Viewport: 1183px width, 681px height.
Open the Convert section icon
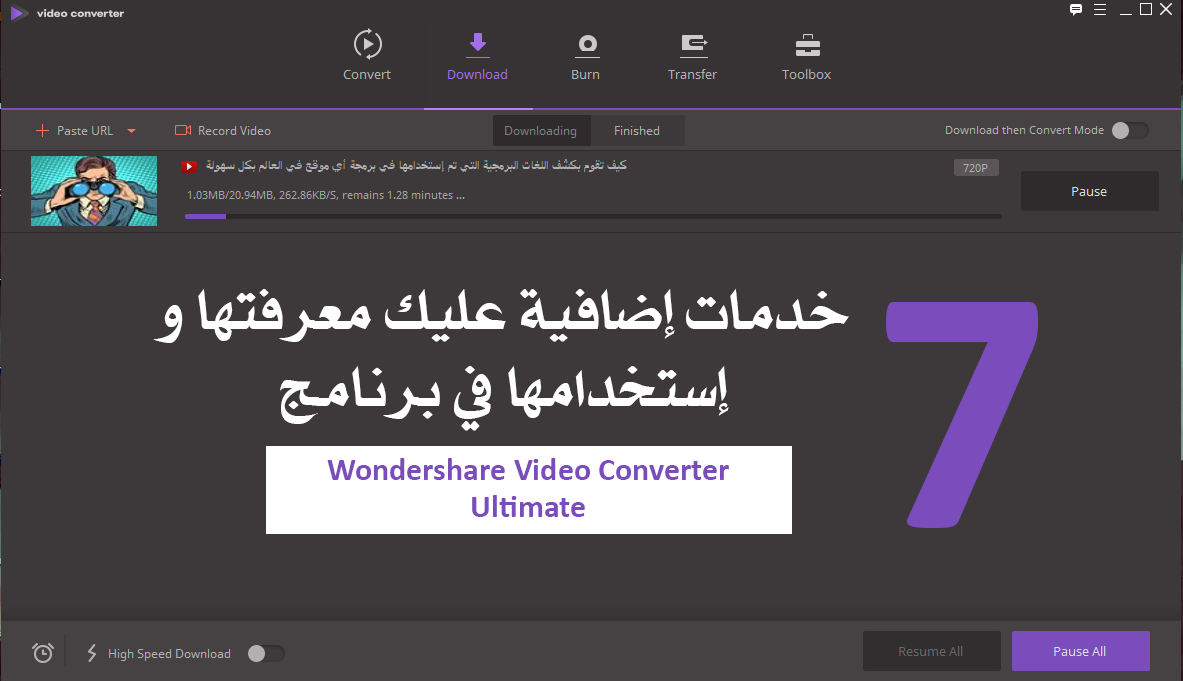click(x=367, y=44)
